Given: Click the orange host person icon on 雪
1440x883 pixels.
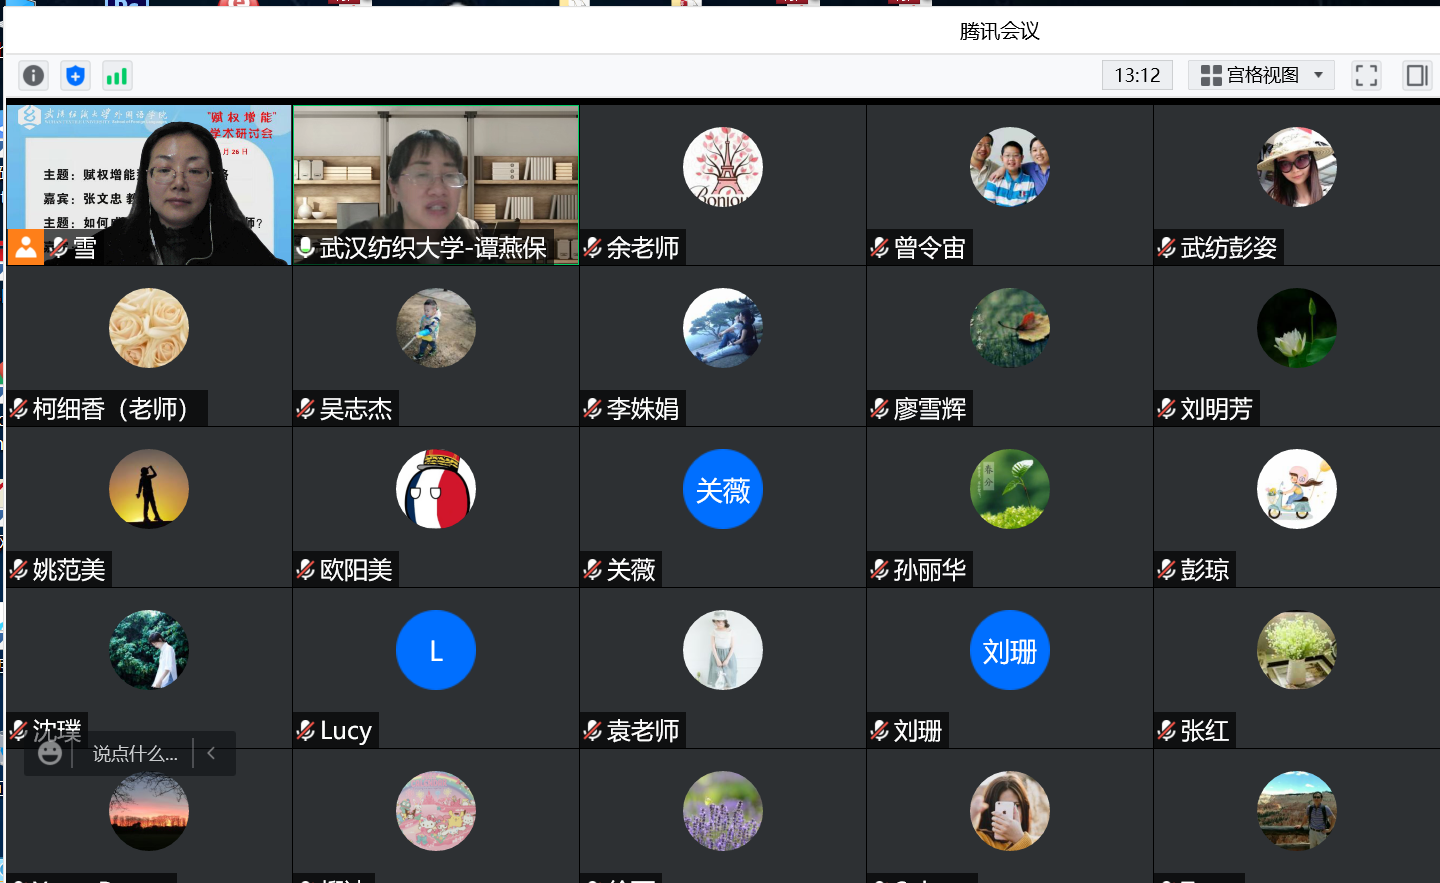Looking at the screenshot, I should (26, 247).
